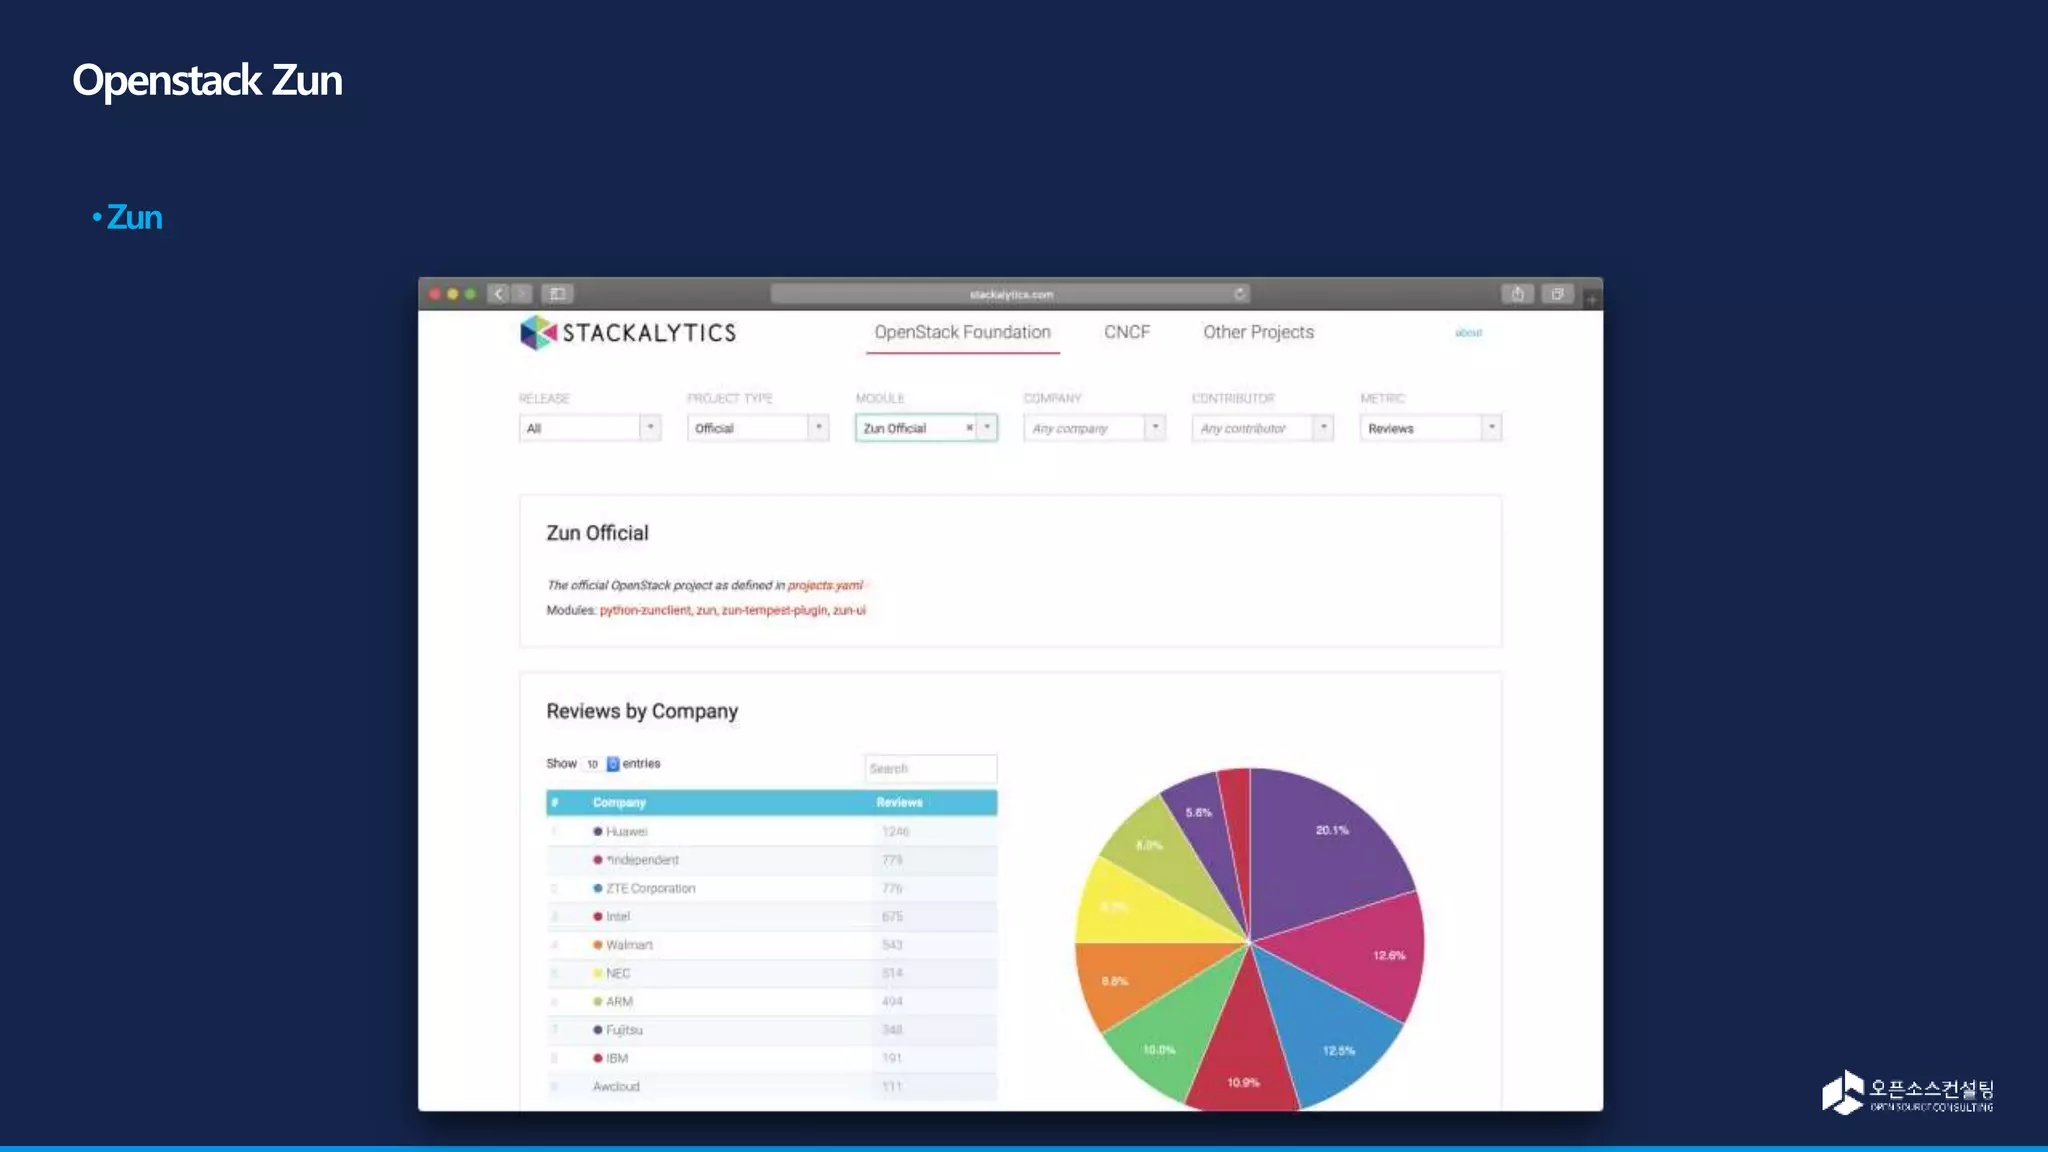Screen dimensions: 2048x1152
Task: Change the Show entries count selector
Action: point(602,764)
